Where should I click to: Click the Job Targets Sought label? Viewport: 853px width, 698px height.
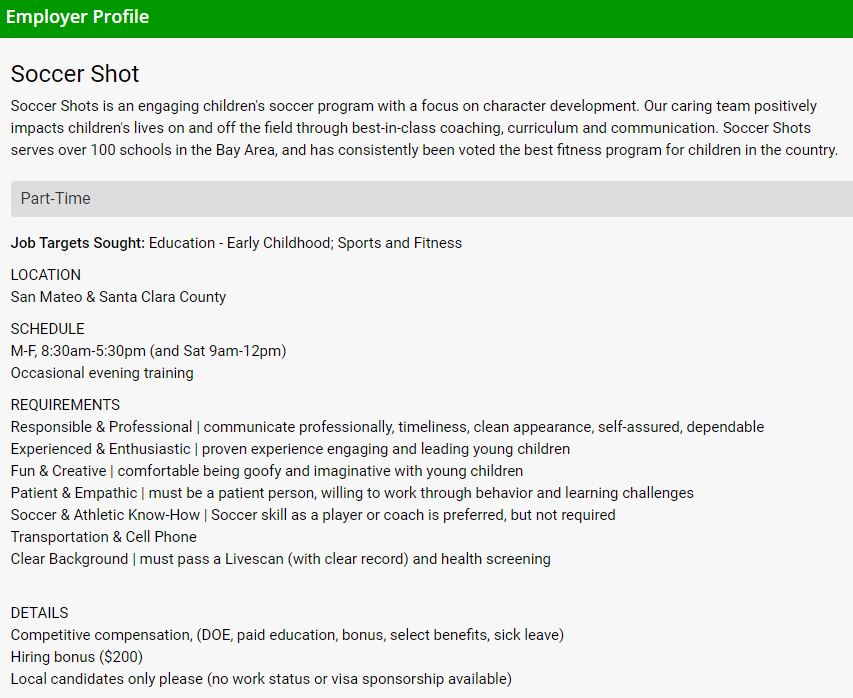point(78,243)
